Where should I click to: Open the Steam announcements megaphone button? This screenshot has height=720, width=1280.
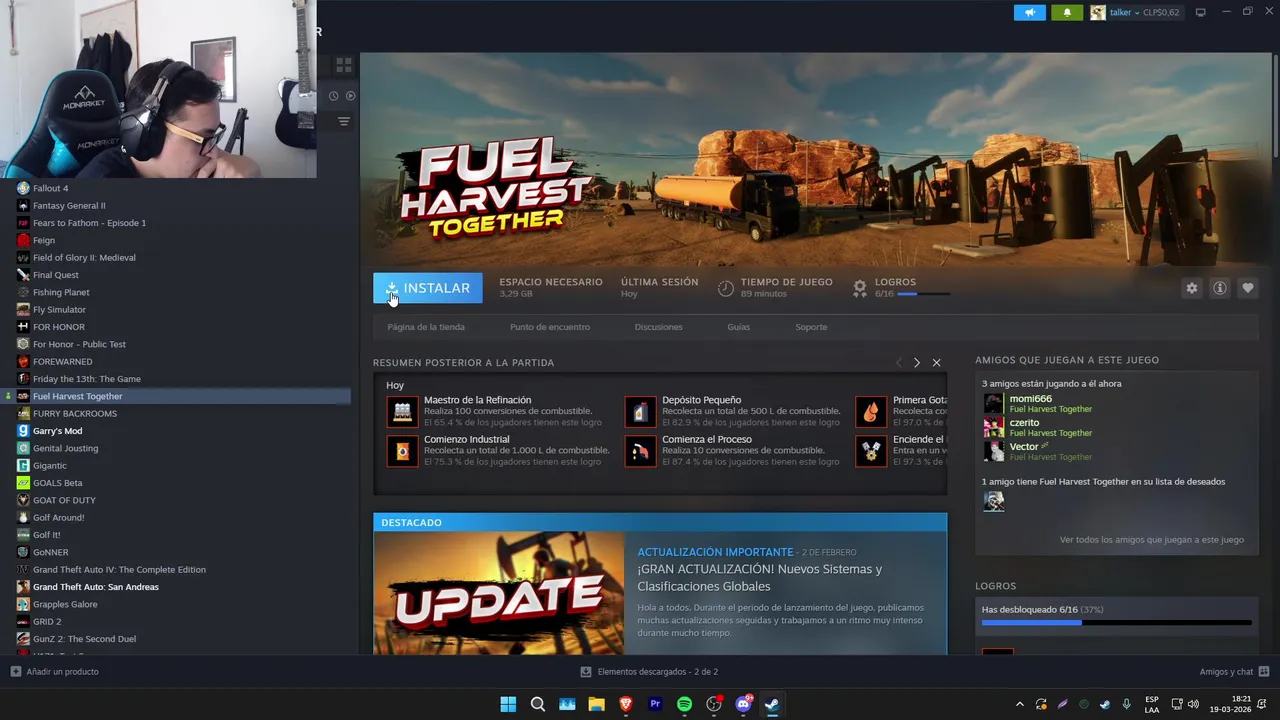pyautogui.click(x=1029, y=12)
